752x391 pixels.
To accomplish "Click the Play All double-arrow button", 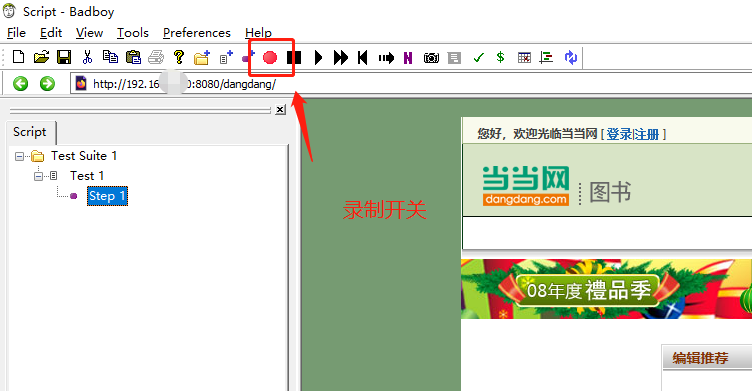I will [341, 58].
